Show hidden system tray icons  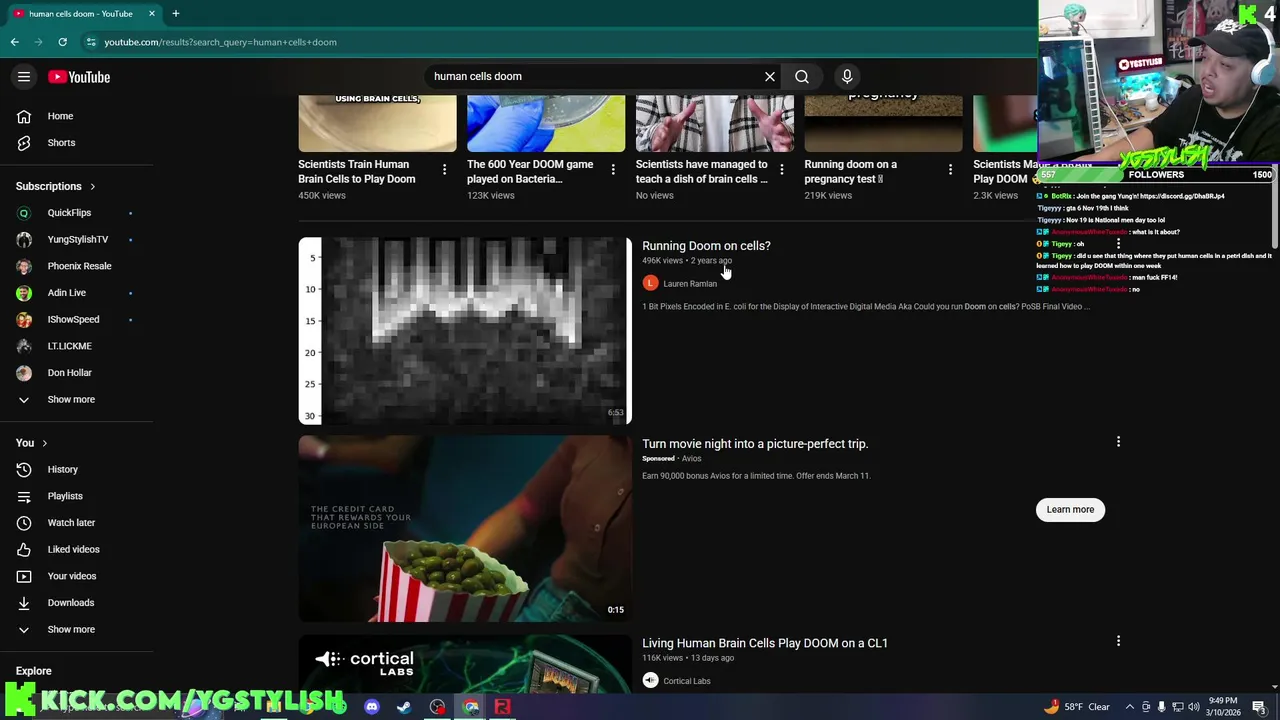pos(1130,707)
